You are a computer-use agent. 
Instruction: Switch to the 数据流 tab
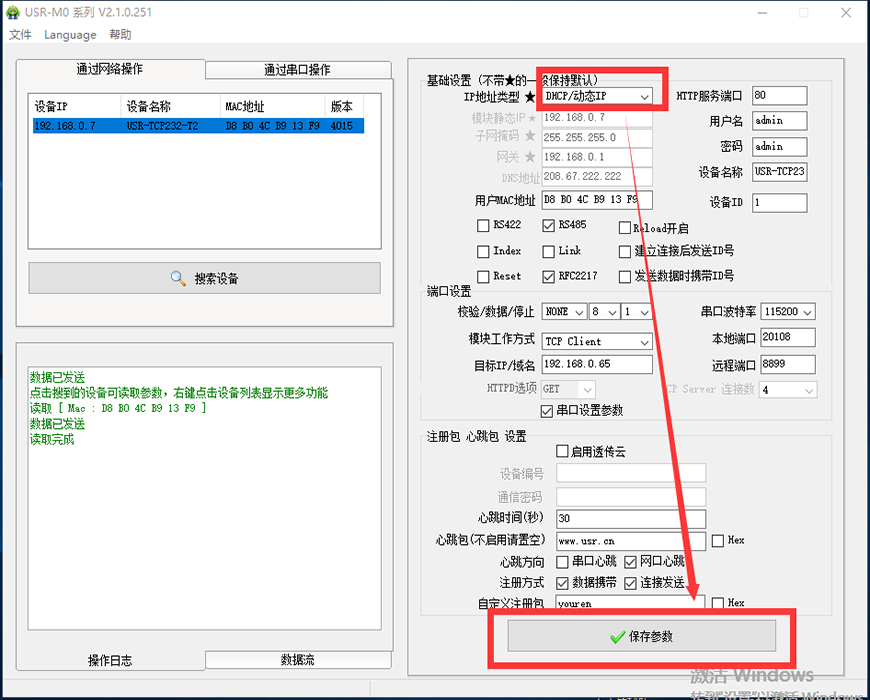297,660
